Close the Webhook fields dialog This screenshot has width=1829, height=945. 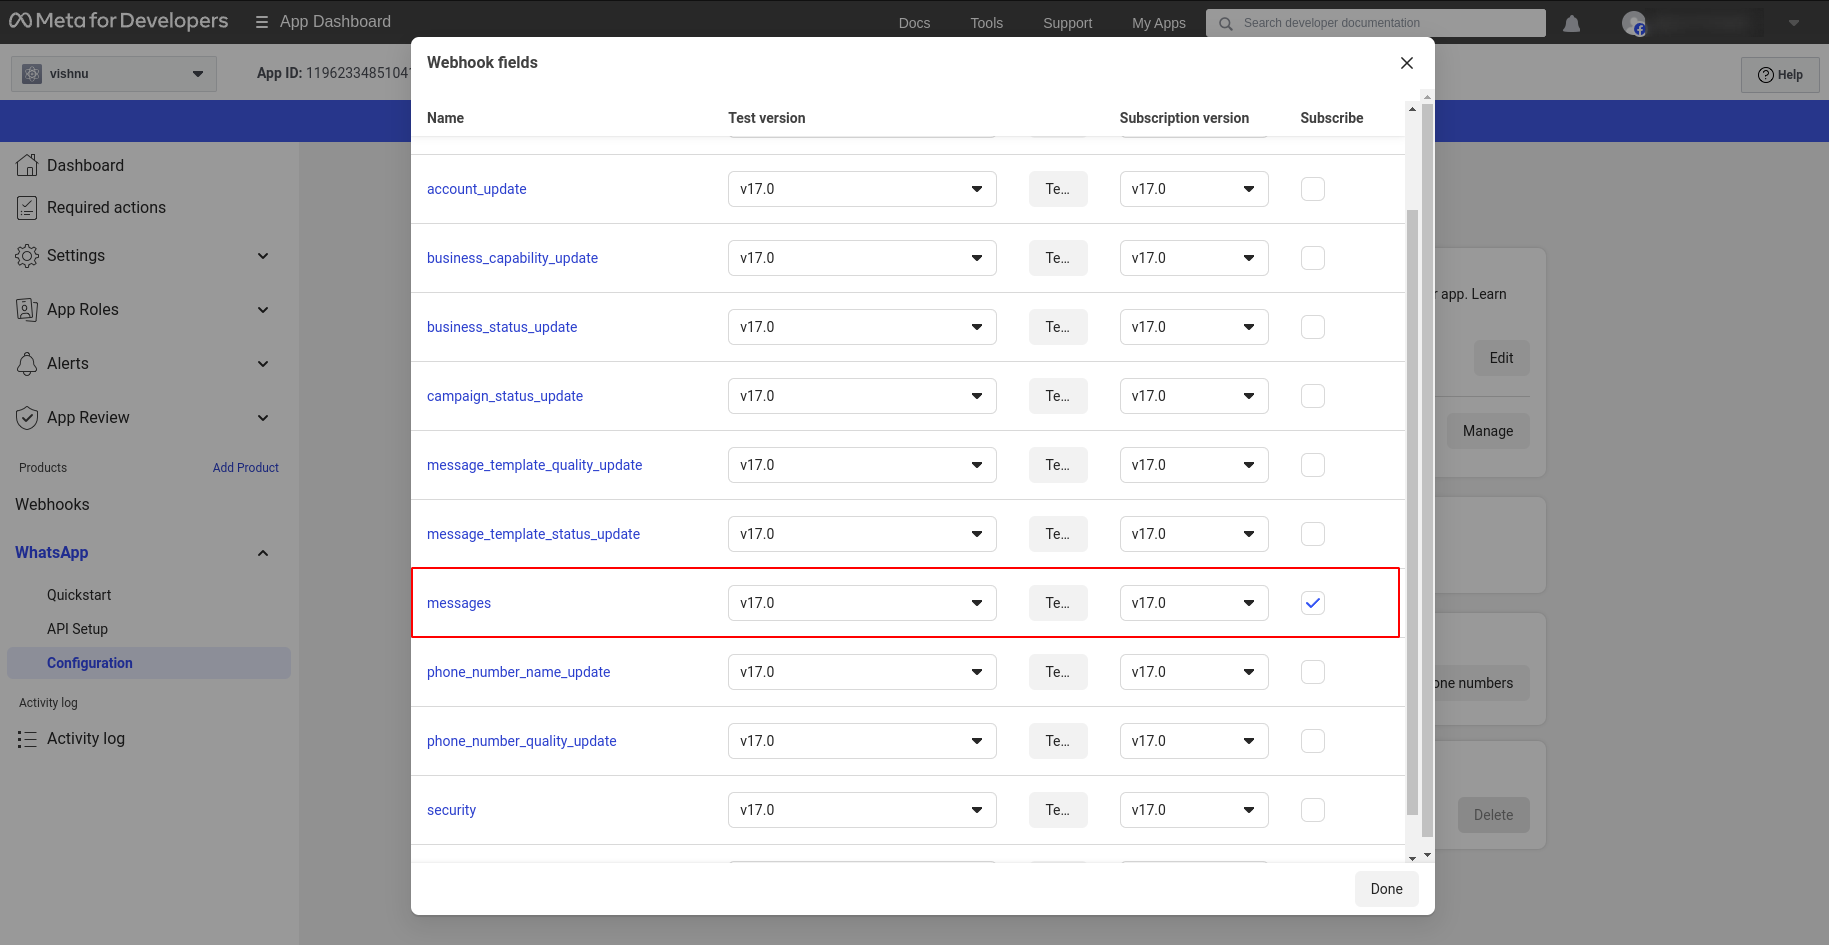pyautogui.click(x=1407, y=63)
